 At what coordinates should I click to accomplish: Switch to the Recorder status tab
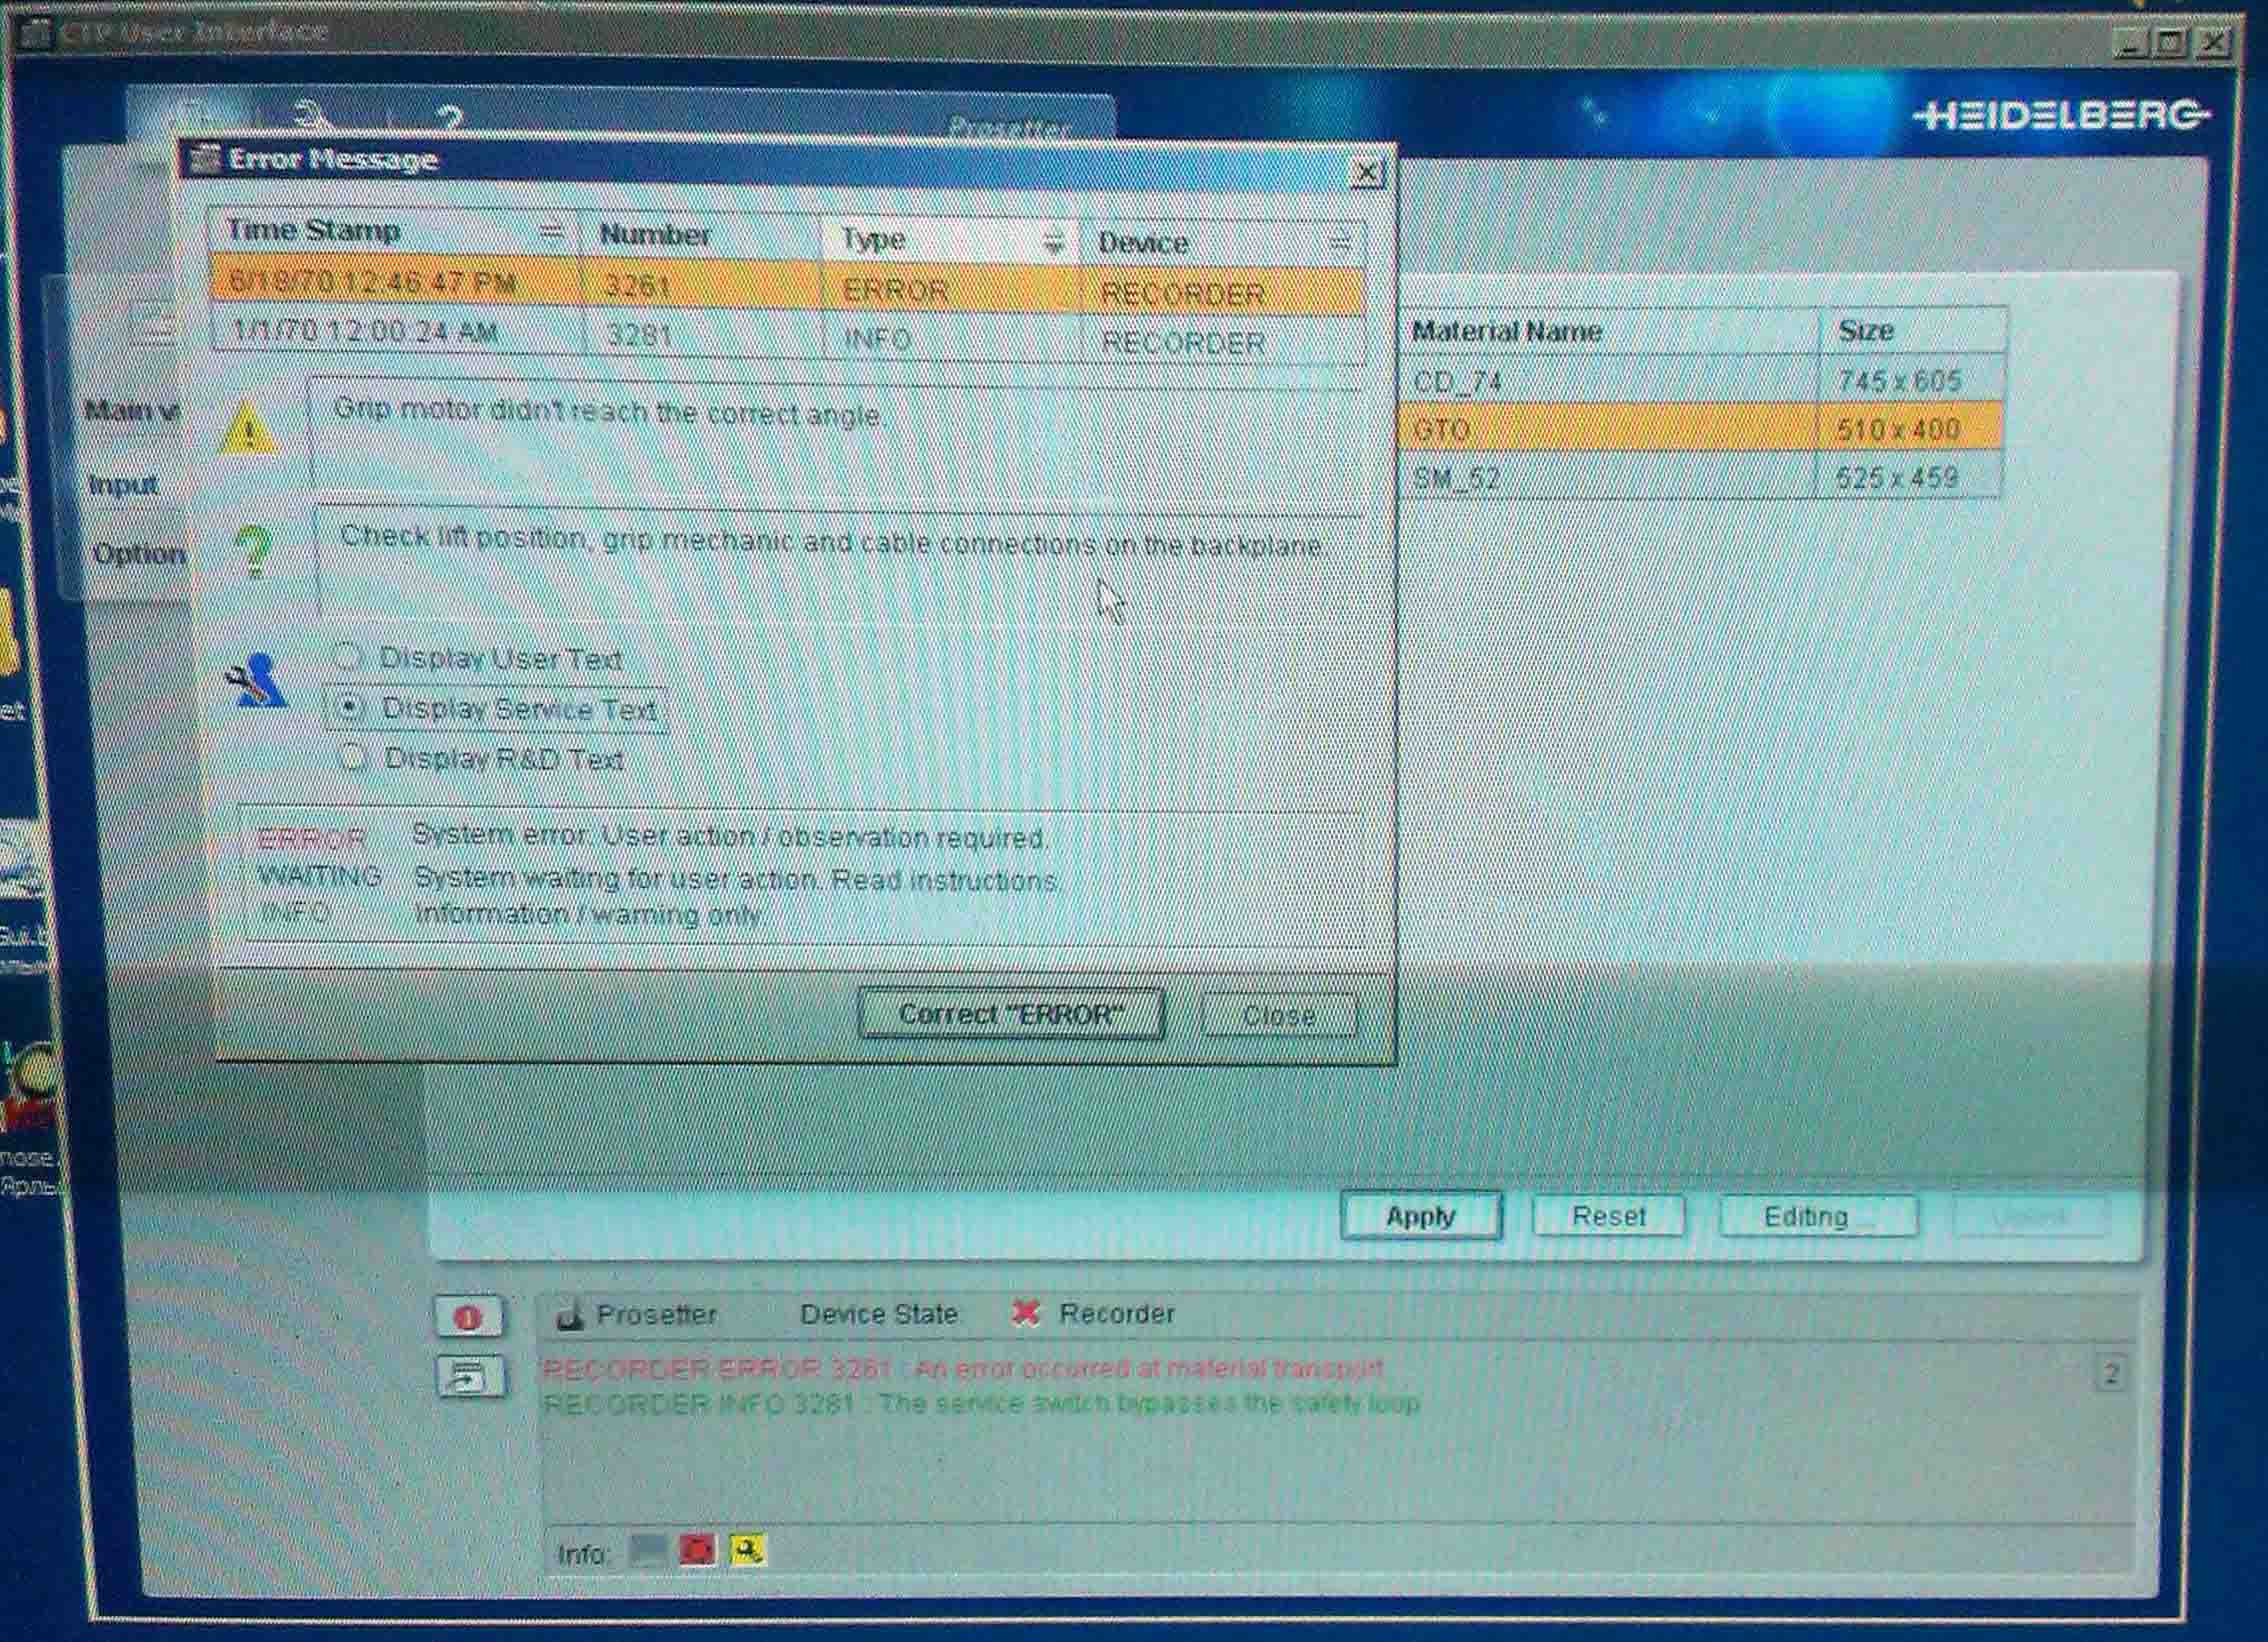click(1117, 1313)
